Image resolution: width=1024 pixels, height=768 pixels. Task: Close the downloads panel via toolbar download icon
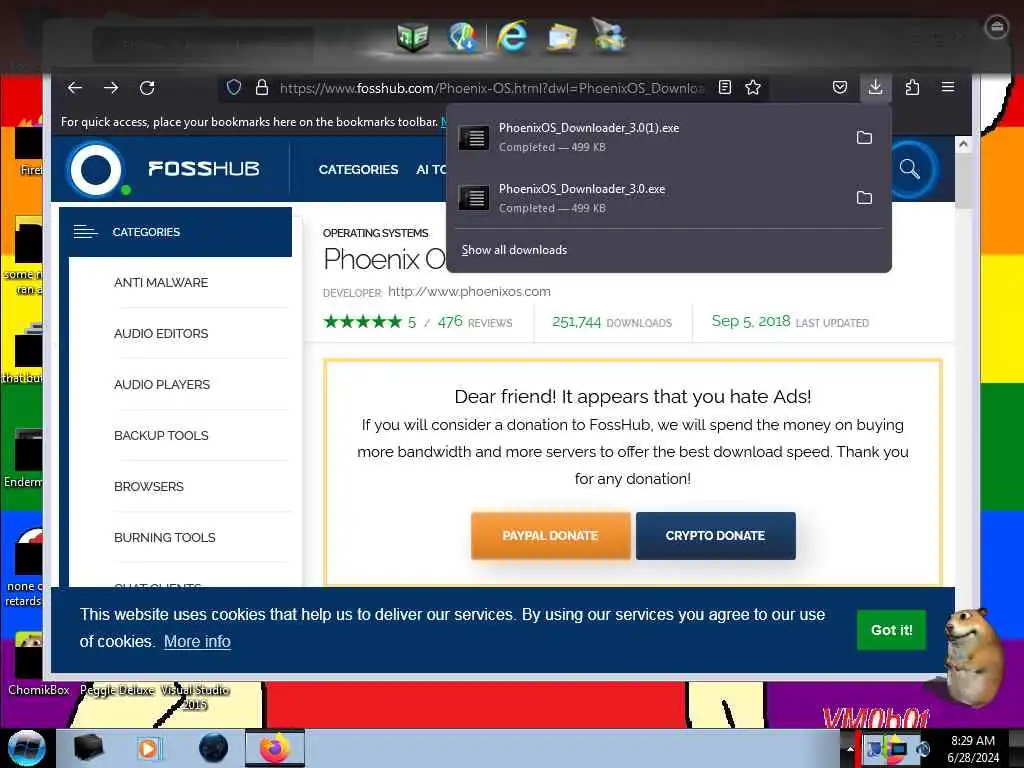[x=876, y=87]
